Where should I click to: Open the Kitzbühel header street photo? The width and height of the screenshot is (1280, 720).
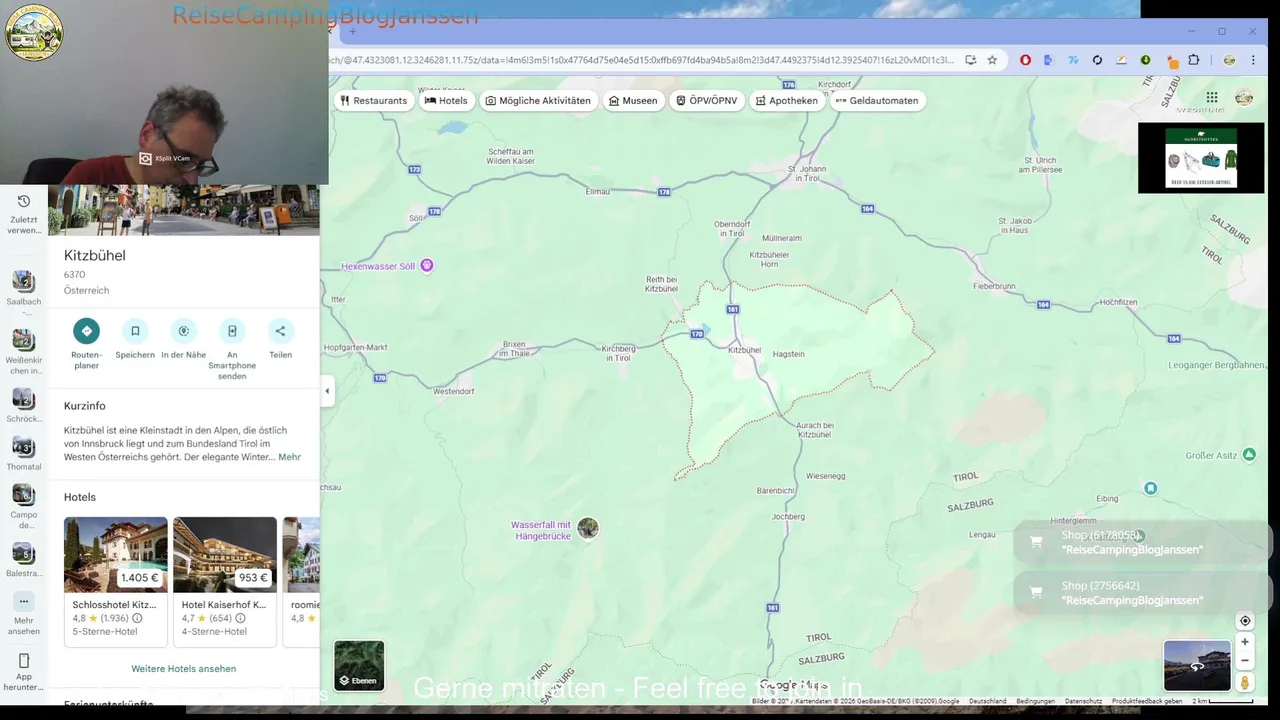(x=184, y=210)
